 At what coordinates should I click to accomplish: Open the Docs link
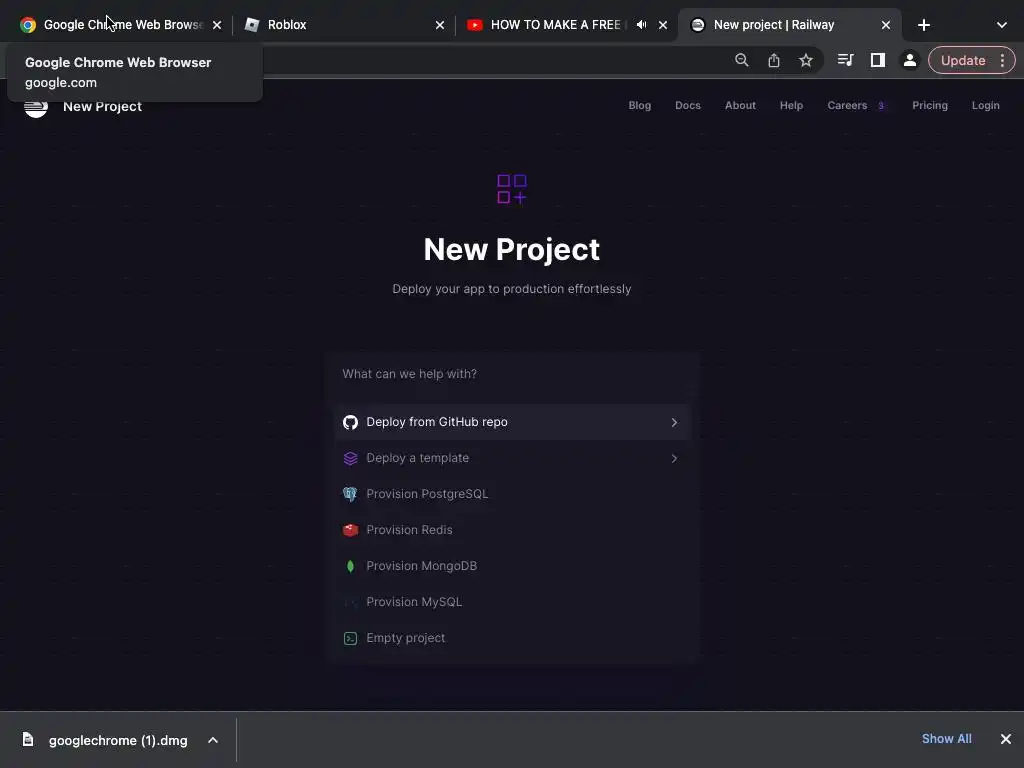tap(688, 105)
